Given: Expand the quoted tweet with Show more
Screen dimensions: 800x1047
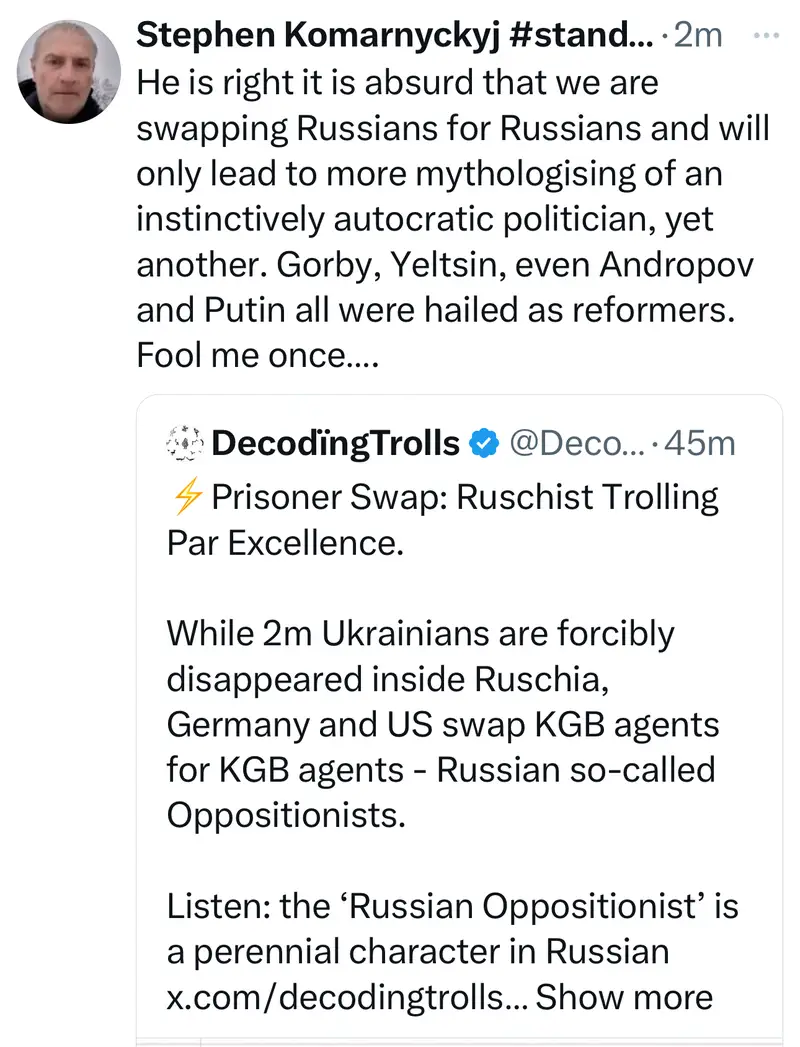Looking at the screenshot, I should click(x=625, y=997).
